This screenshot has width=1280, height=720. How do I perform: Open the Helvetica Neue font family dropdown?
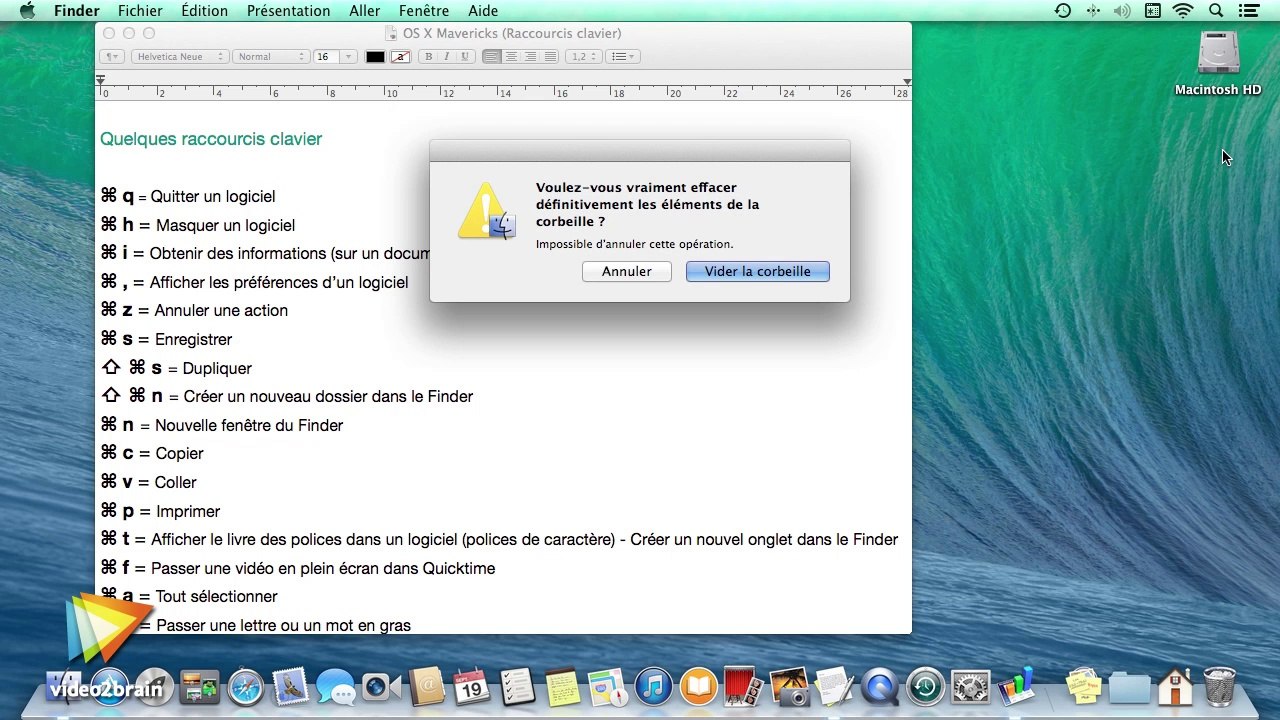pyautogui.click(x=180, y=57)
